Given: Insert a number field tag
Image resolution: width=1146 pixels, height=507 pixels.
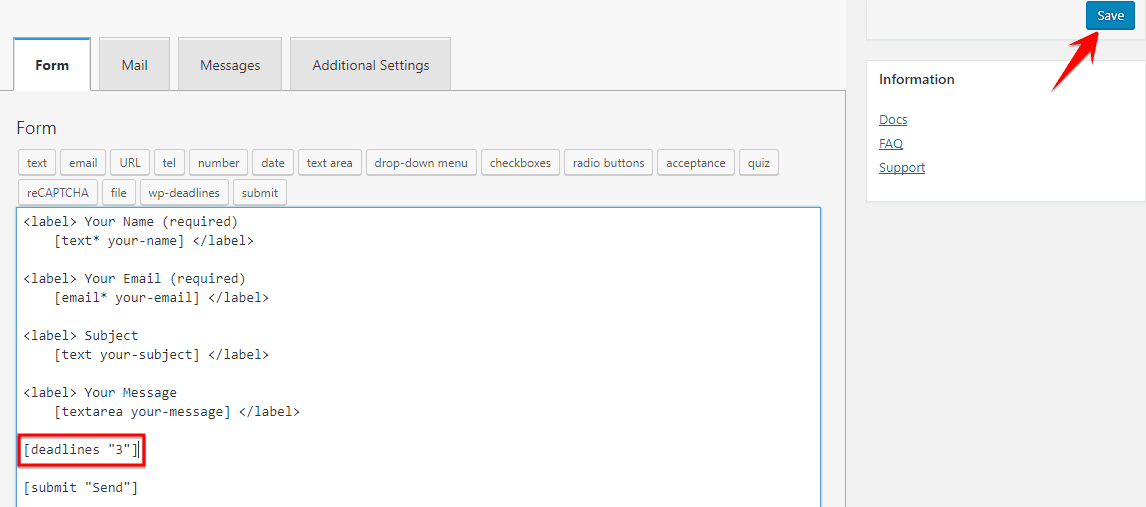Looking at the screenshot, I should pyautogui.click(x=218, y=163).
